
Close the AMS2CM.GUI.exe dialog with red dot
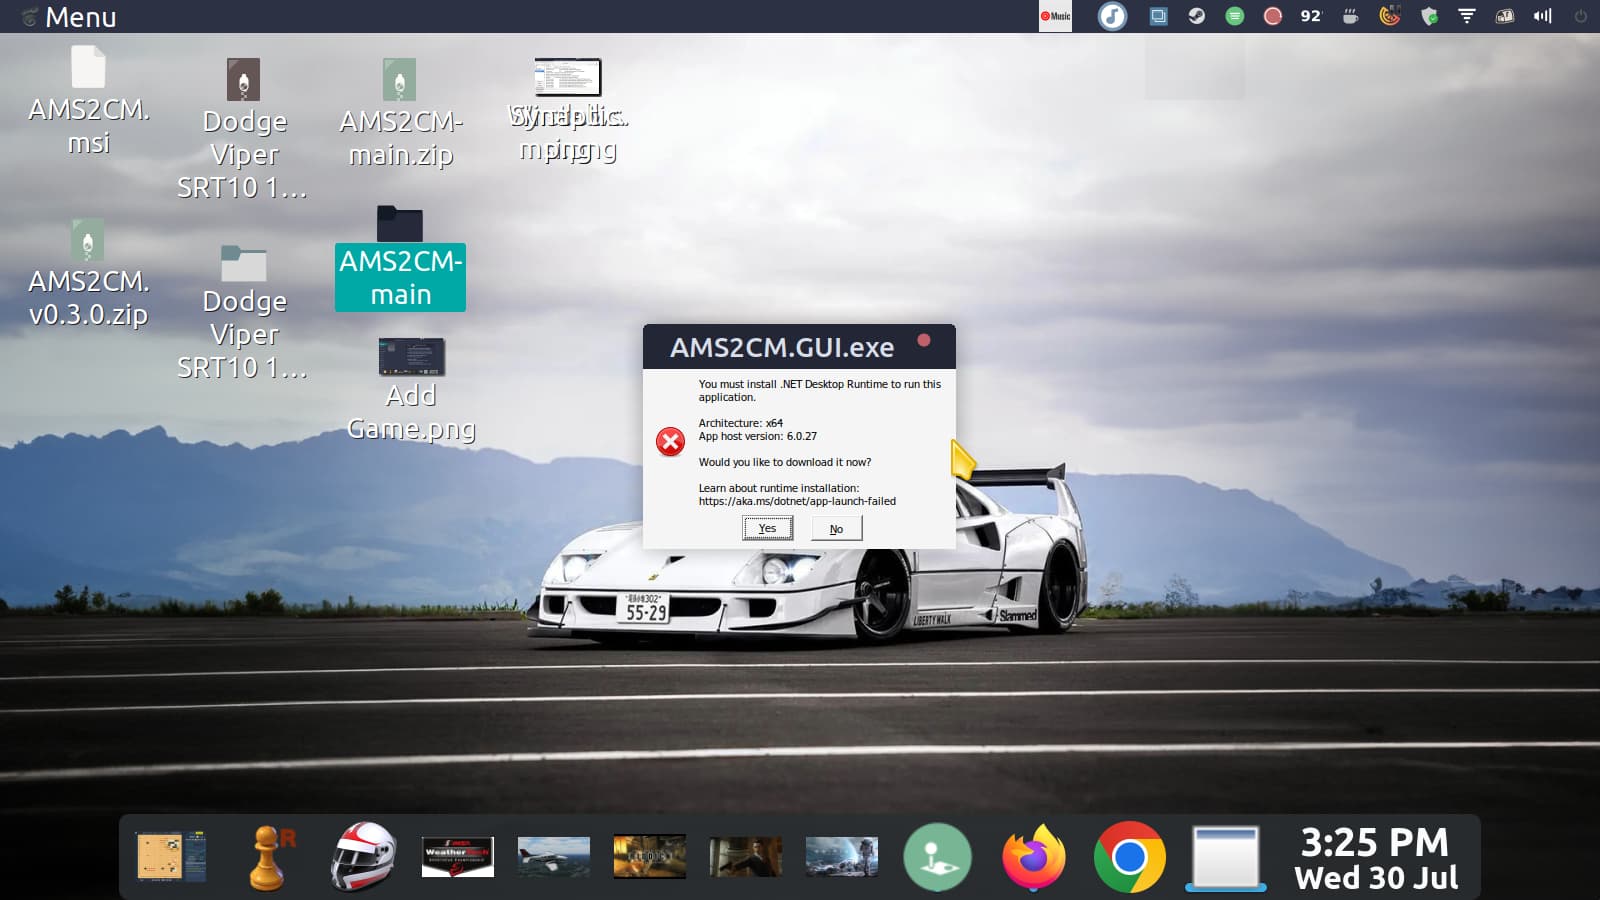(924, 341)
